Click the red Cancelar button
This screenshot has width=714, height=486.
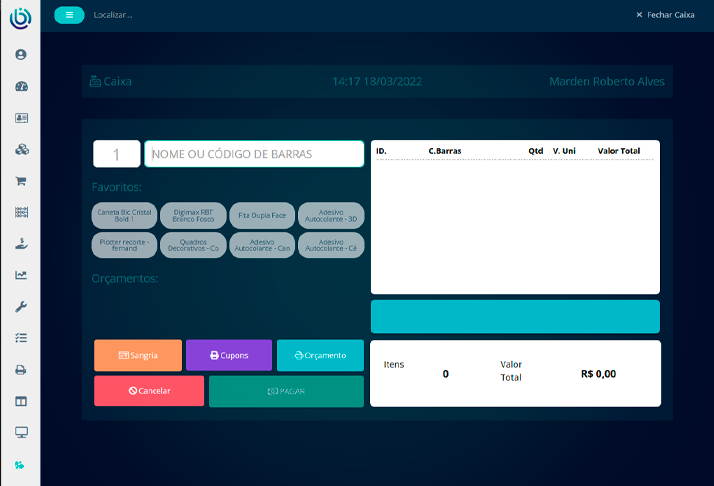149,391
